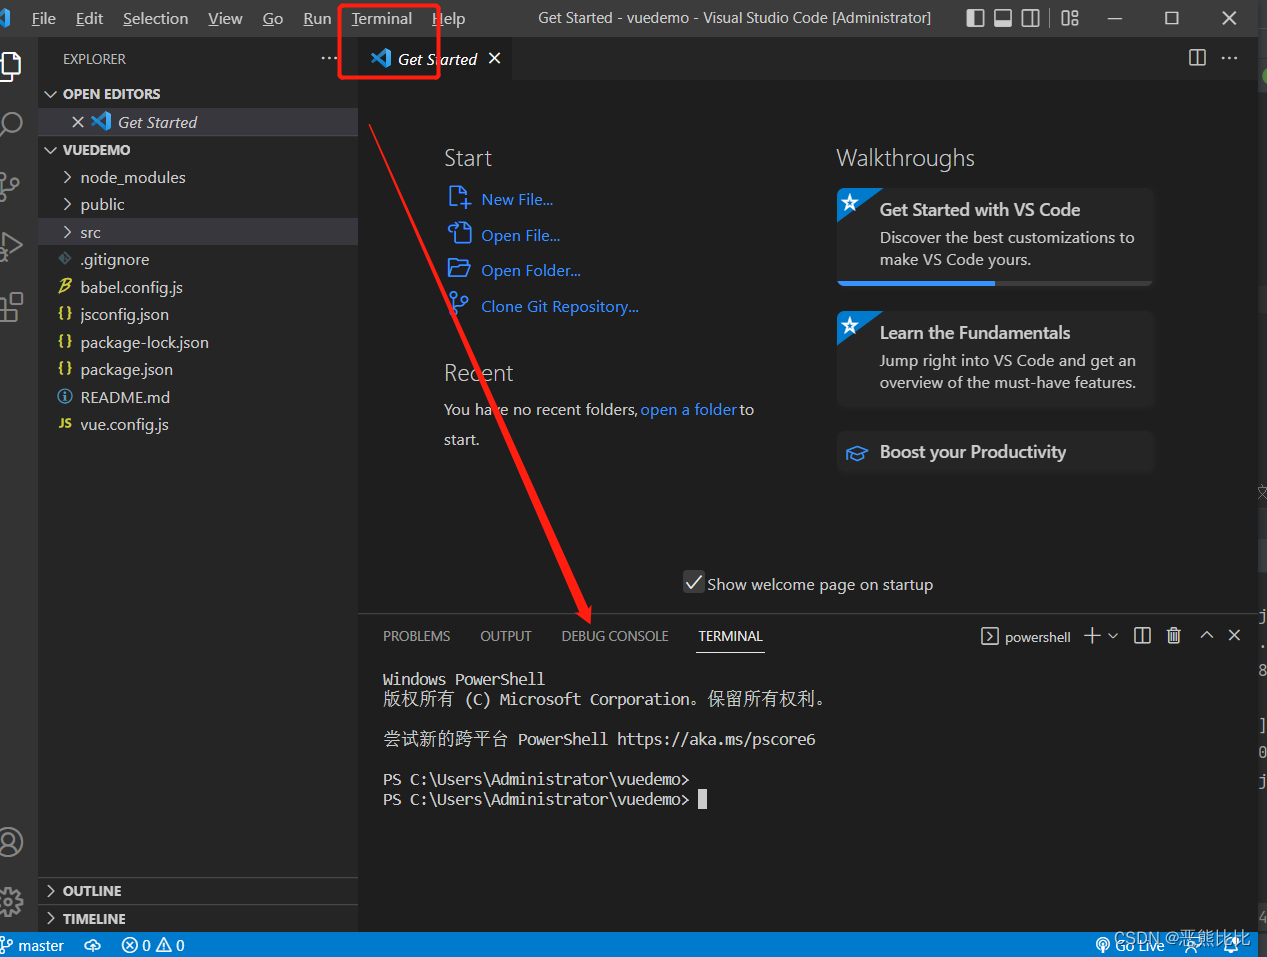Click the Open Folder... link

[530, 270]
